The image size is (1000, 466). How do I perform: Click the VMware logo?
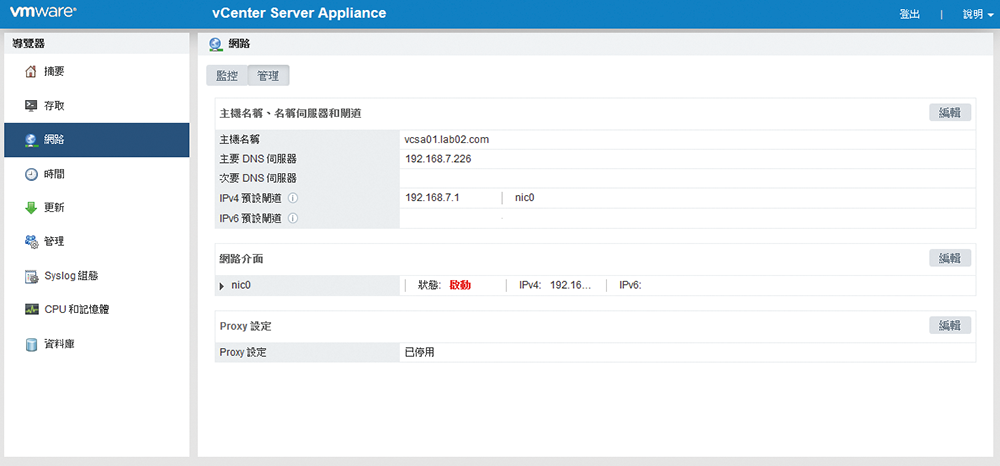click(x=43, y=12)
